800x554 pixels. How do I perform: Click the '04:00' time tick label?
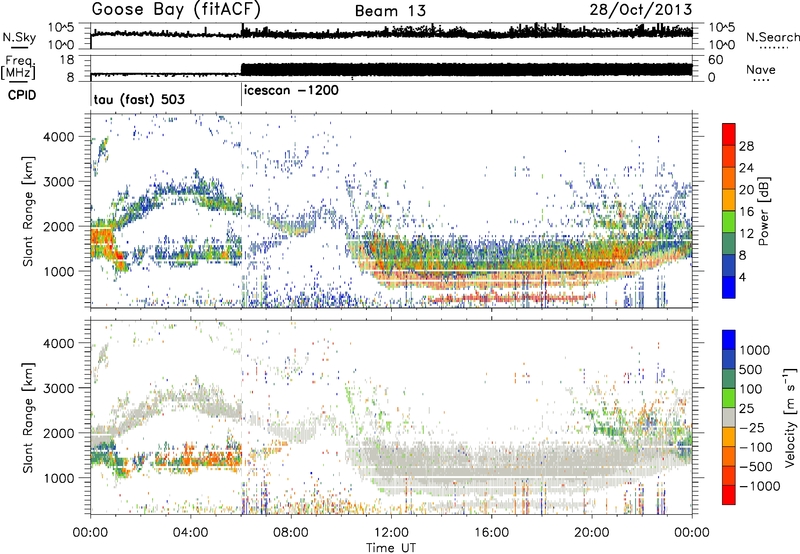point(190,533)
